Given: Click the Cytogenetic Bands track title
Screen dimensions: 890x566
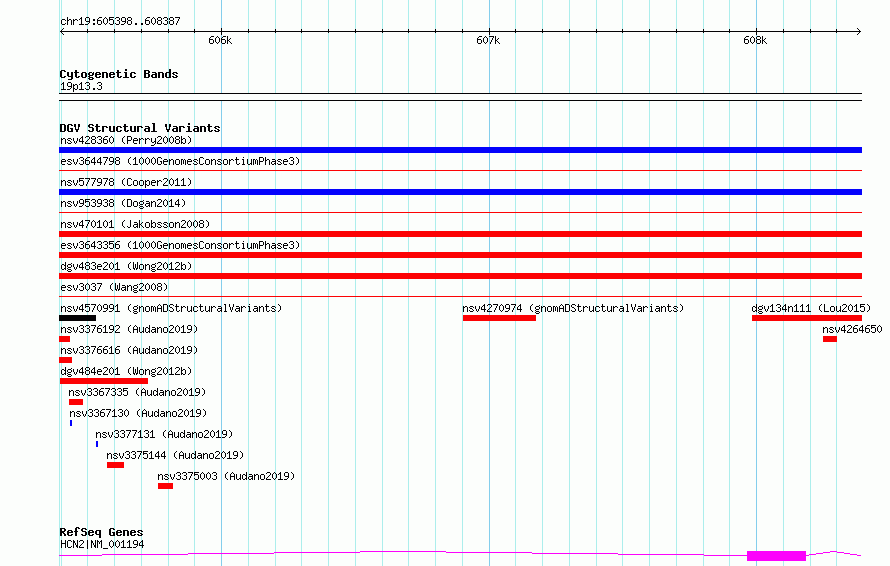Looking at the screenshot, I should coord(119,74).
